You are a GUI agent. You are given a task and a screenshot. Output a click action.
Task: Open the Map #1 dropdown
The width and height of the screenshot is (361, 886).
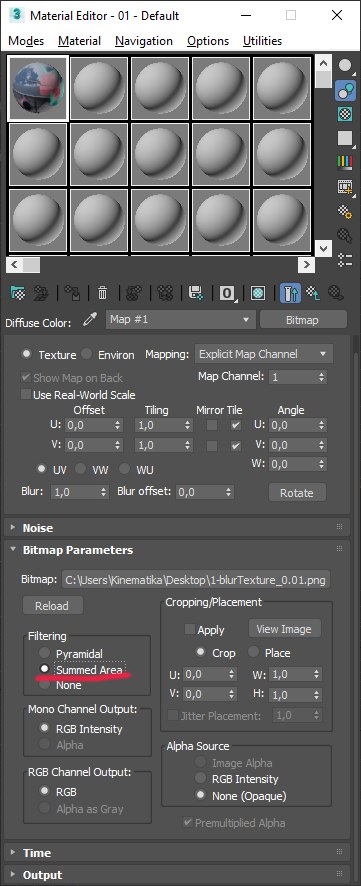click(181, 320)
